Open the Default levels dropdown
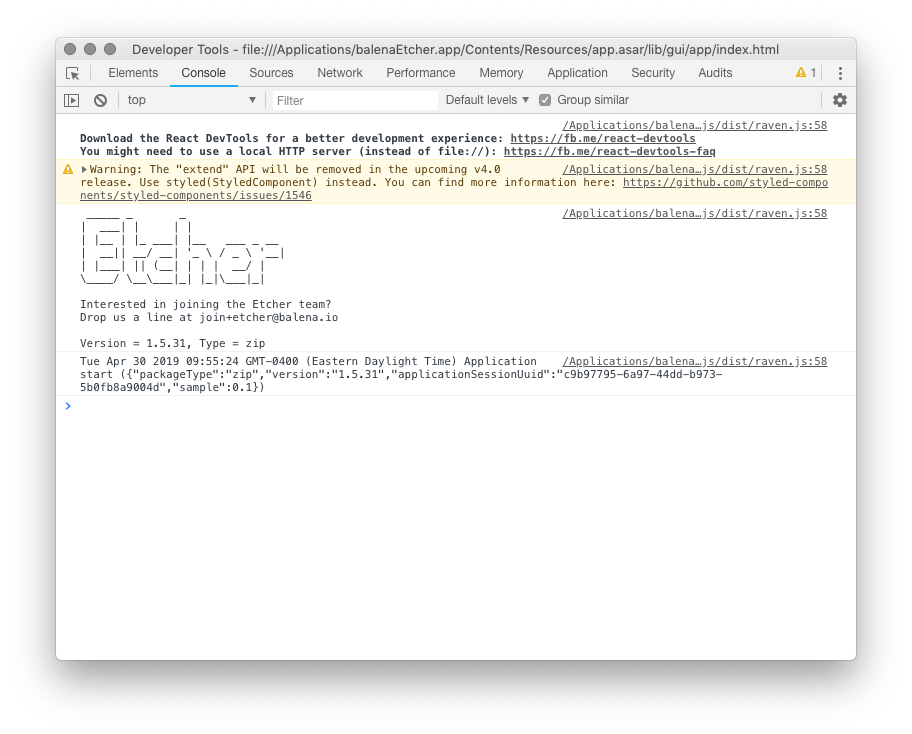 [x=487, y=100]
